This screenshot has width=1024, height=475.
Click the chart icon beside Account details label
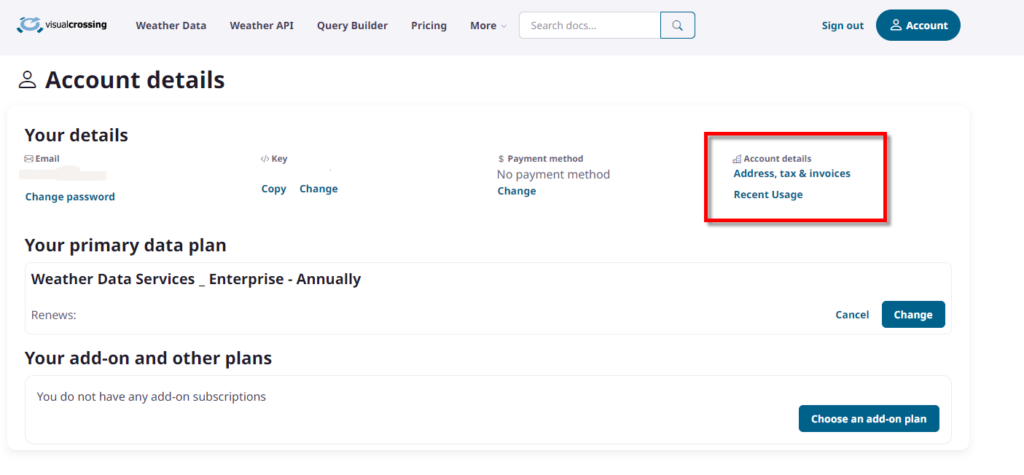(x=737, y=159)
